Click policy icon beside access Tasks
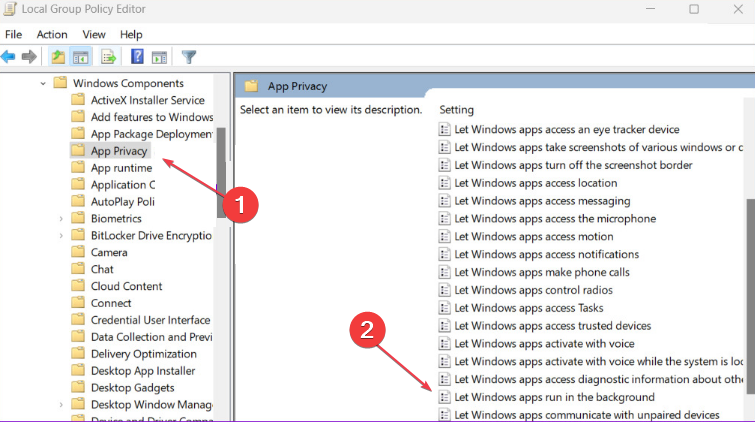 444,308
